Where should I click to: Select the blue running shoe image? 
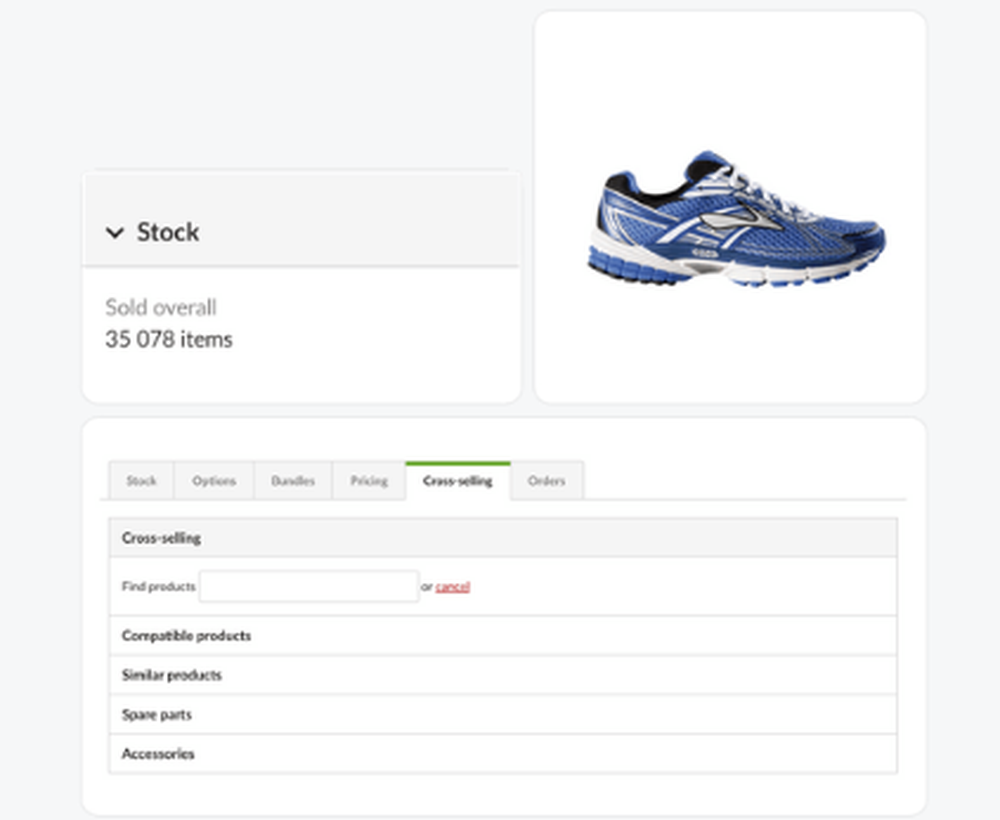tap(735, 219)
